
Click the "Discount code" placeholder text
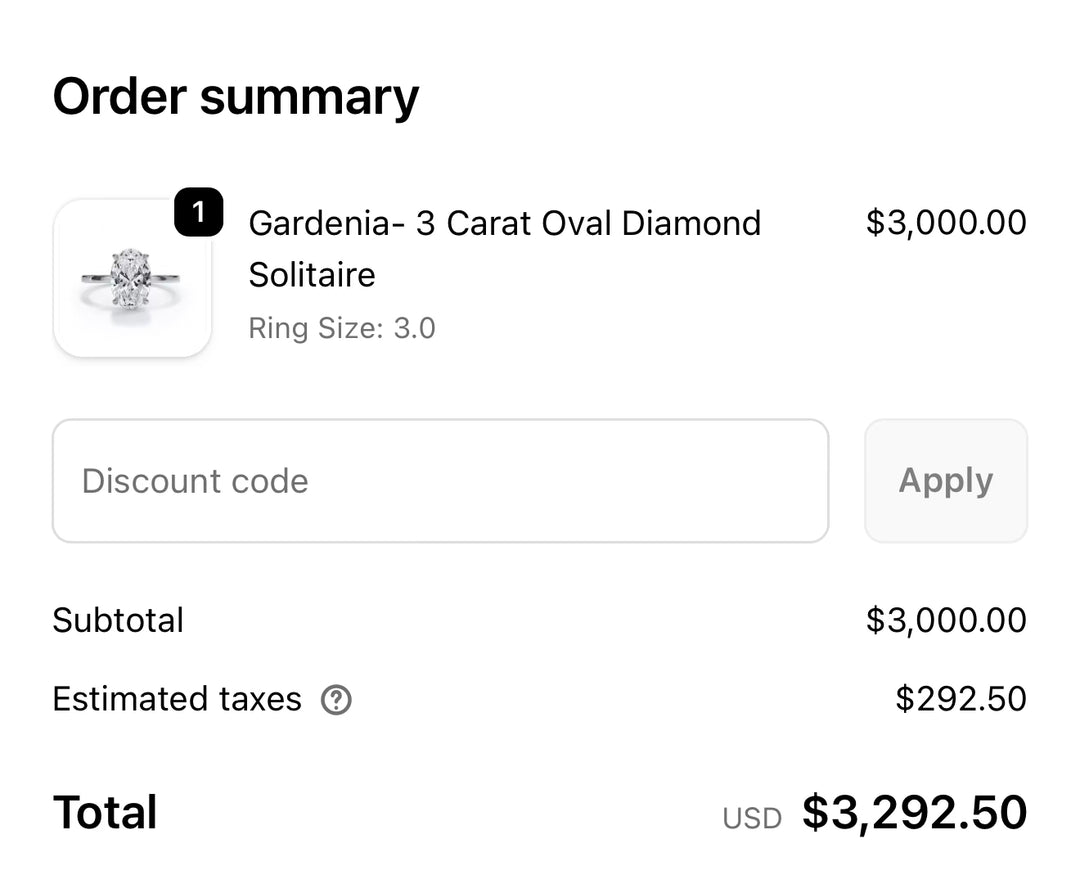(195, 481)
